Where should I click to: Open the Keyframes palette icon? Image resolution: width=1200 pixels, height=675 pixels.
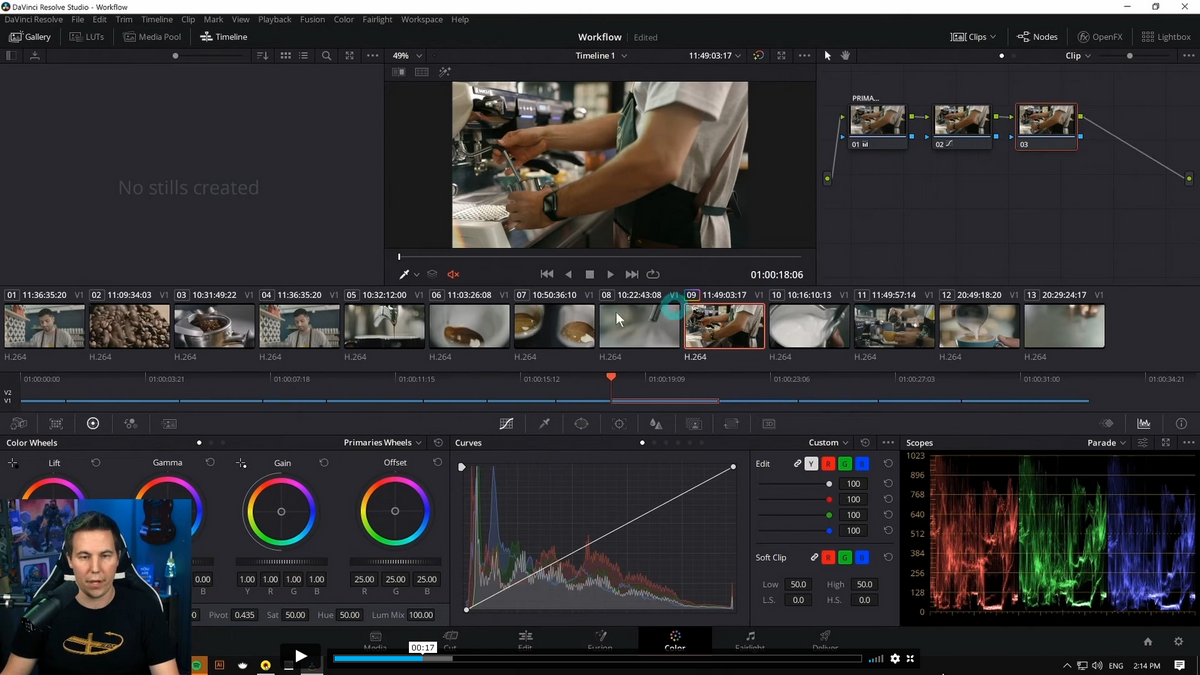(x=1107, y=424)
